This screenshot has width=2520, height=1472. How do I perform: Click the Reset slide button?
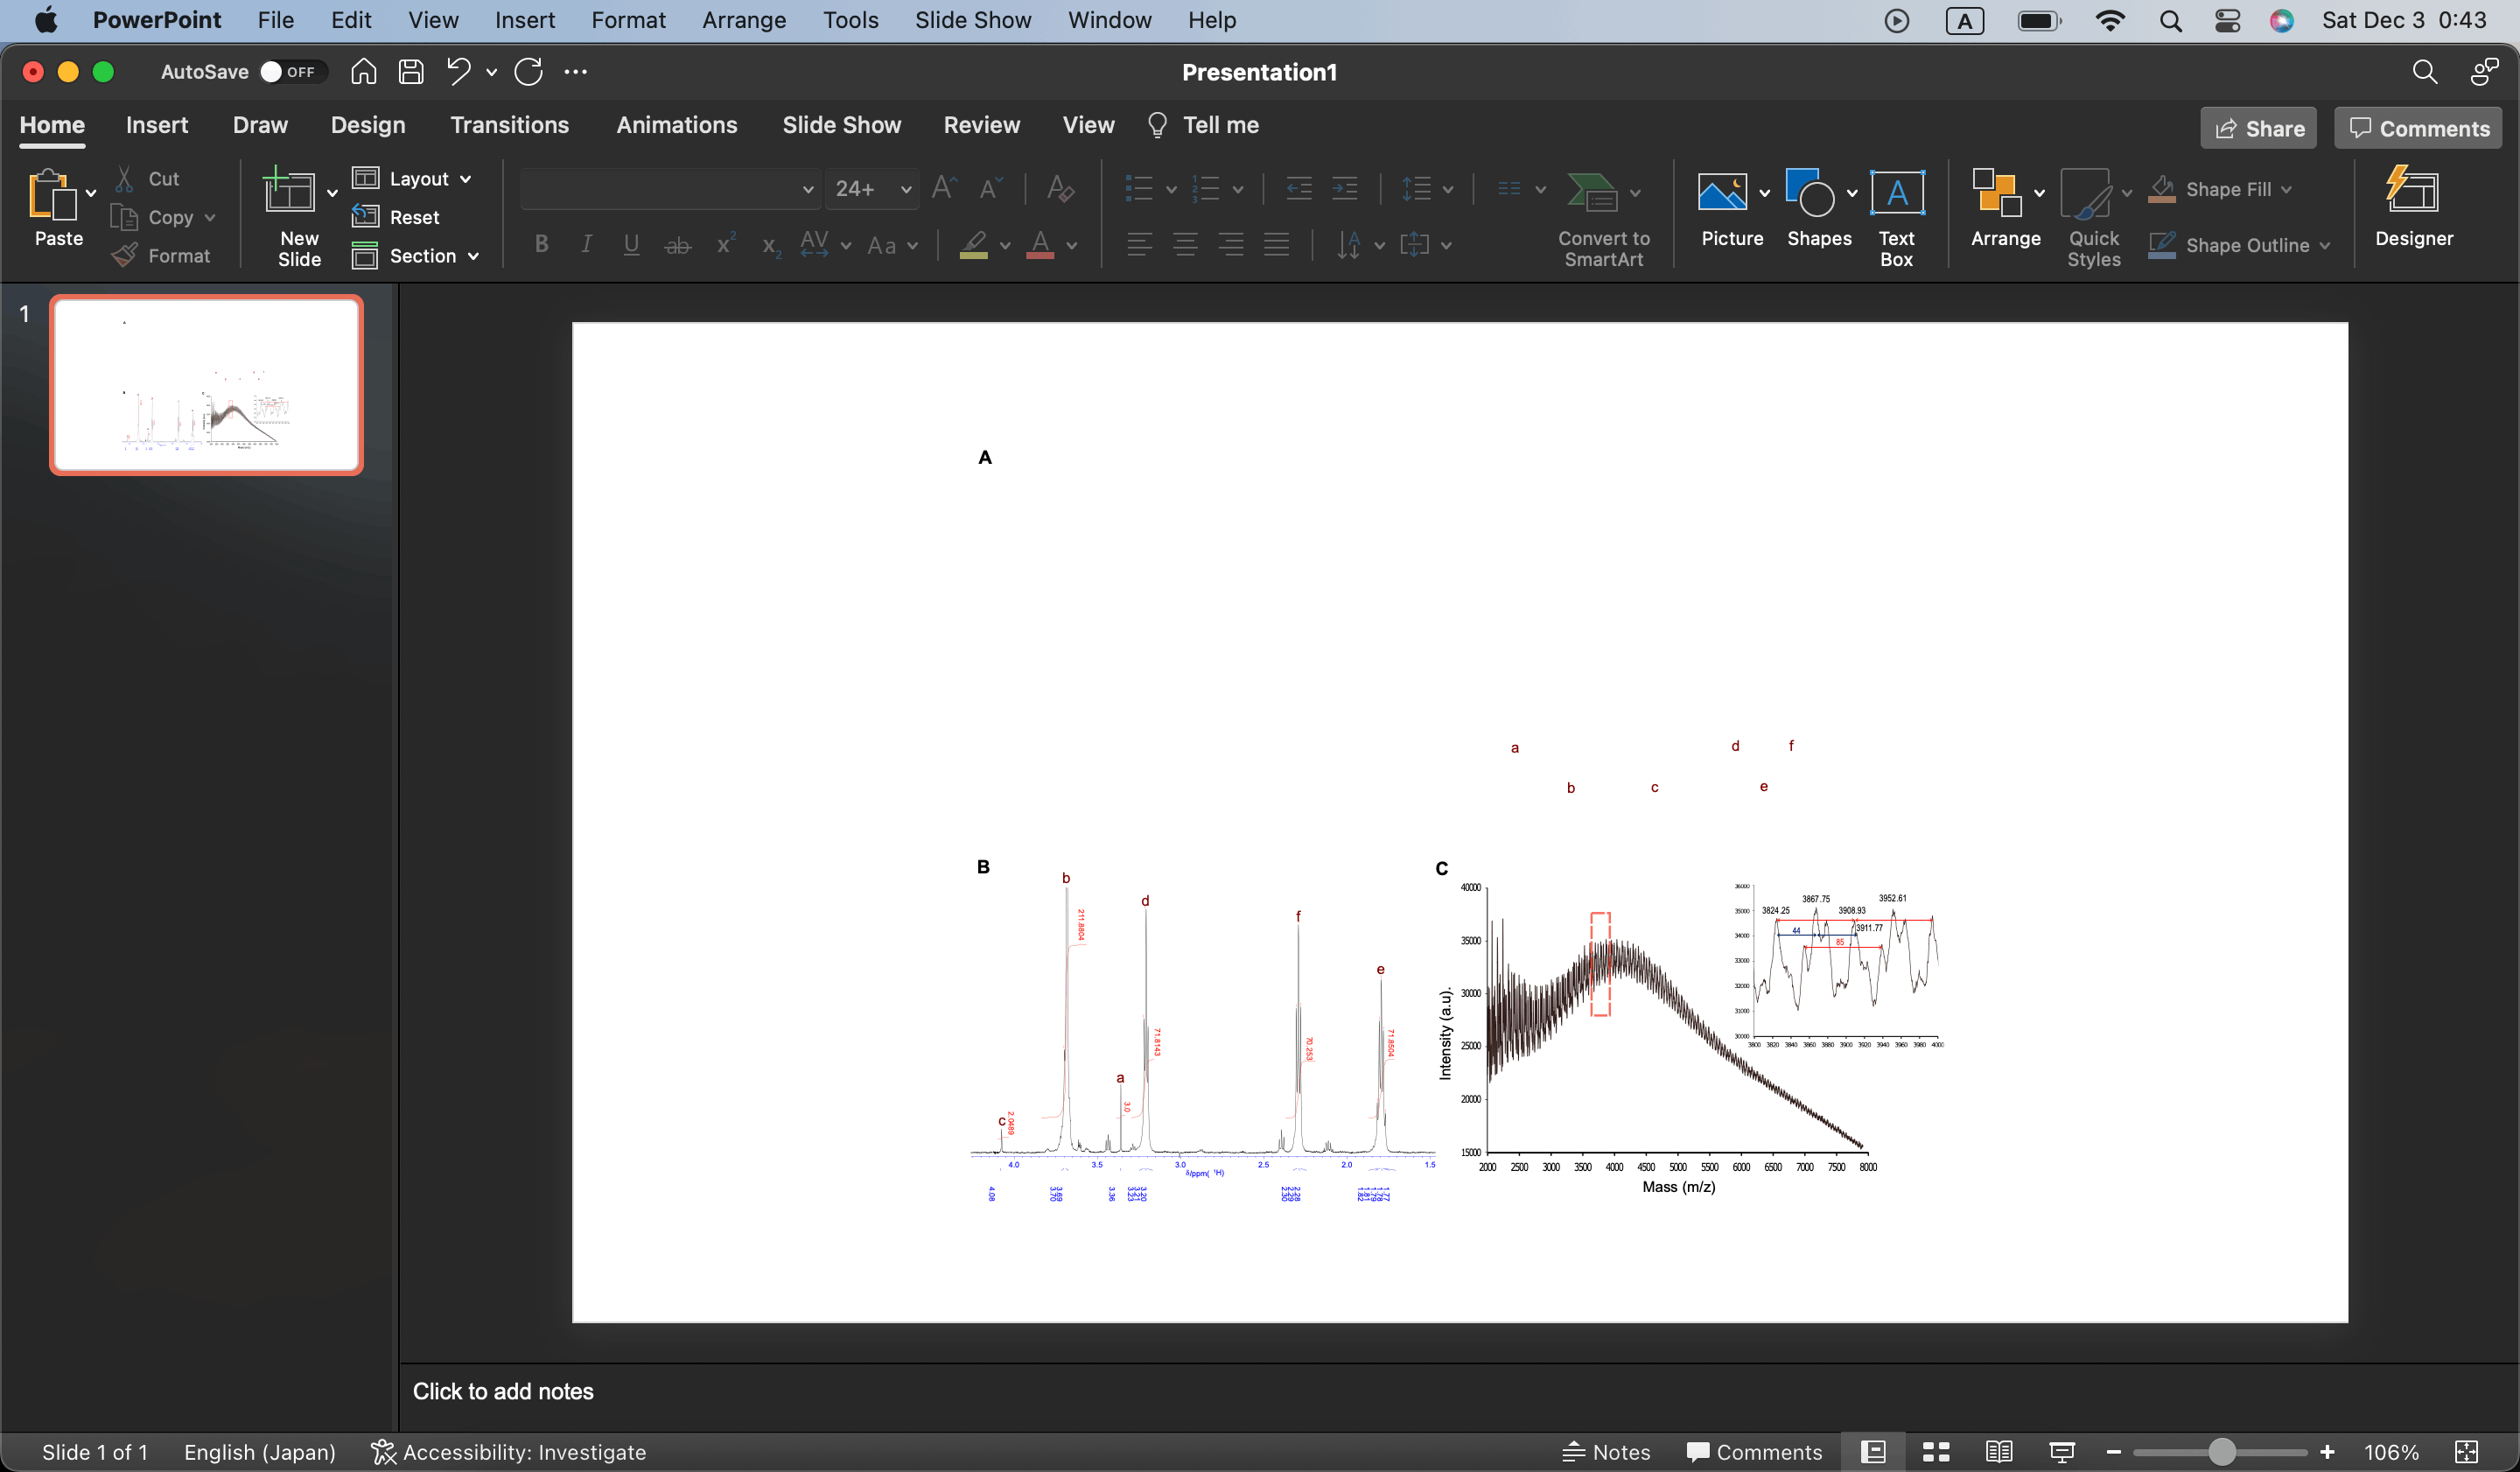tap(396, 217)
